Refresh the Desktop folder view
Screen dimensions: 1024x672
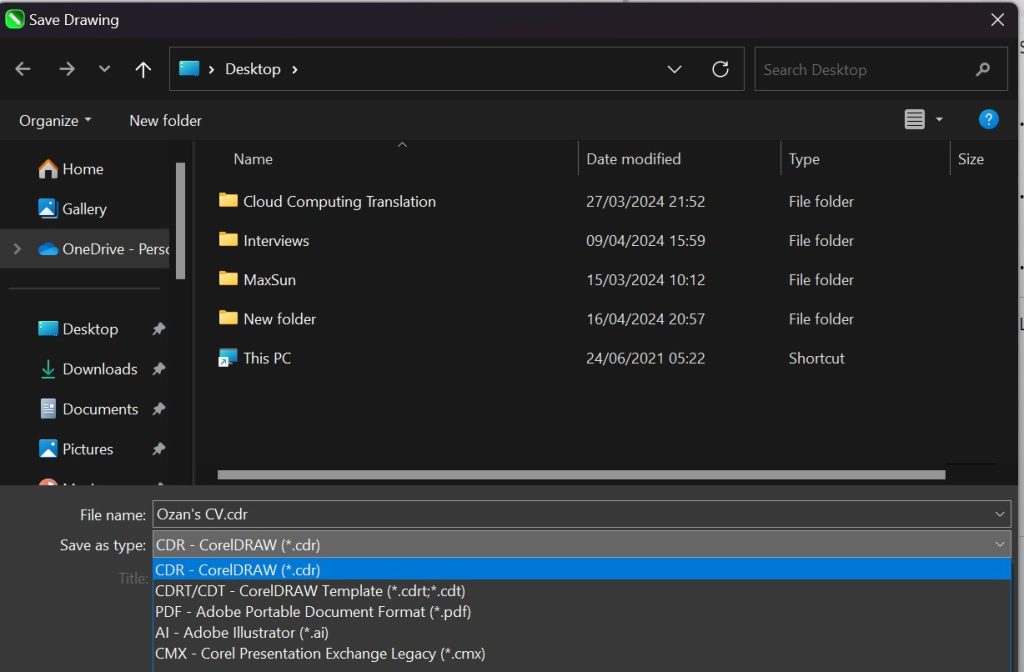720,69
